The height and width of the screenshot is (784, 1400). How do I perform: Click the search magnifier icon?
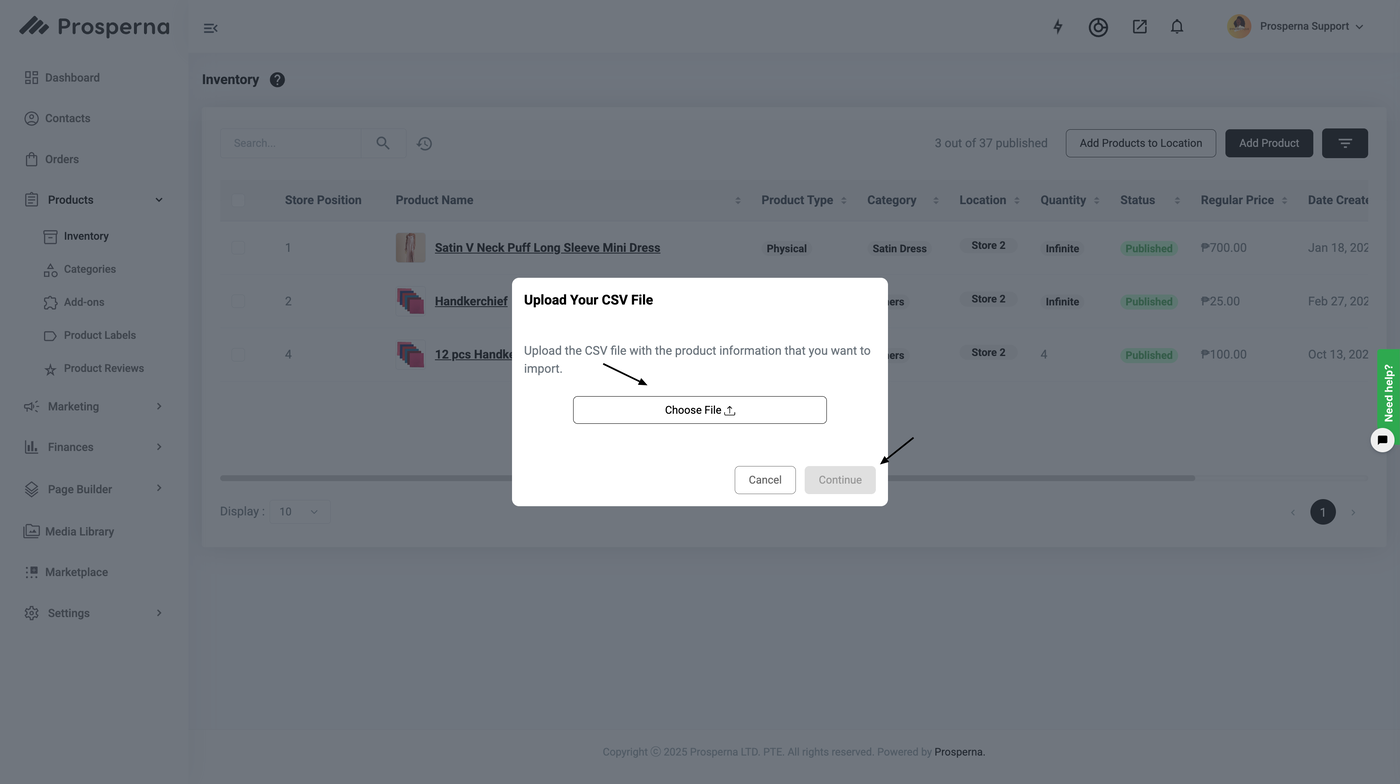click(x=383, y=143)
